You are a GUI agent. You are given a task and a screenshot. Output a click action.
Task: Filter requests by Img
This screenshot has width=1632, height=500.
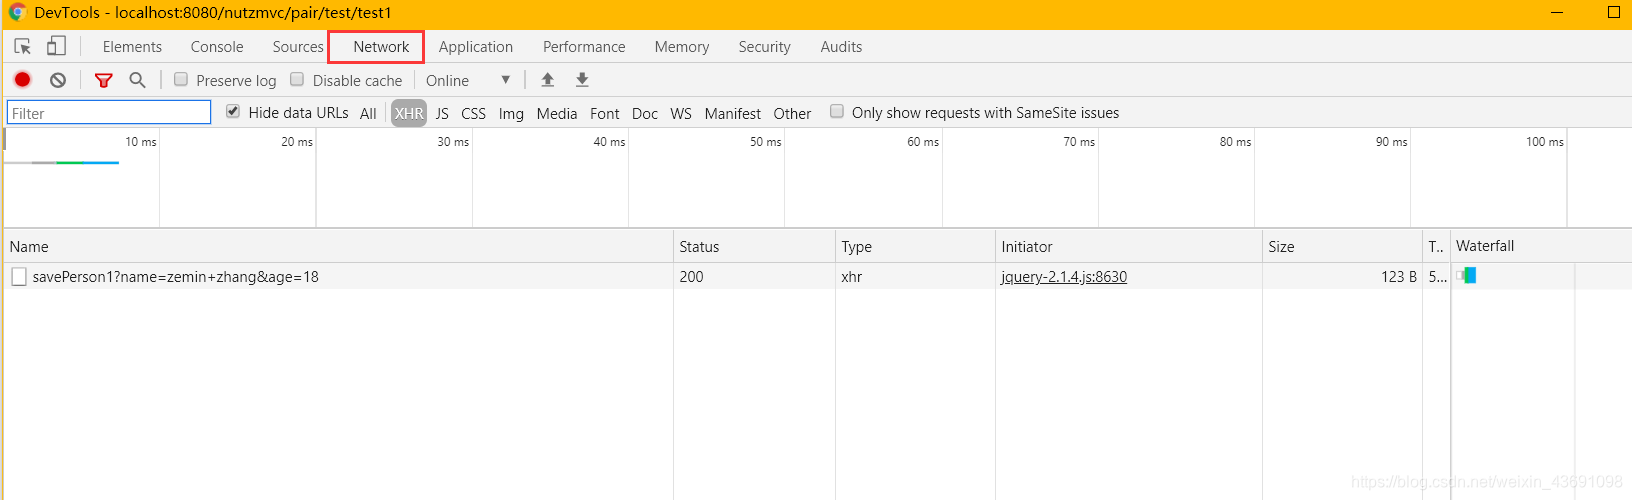click(x=511, y=113)
